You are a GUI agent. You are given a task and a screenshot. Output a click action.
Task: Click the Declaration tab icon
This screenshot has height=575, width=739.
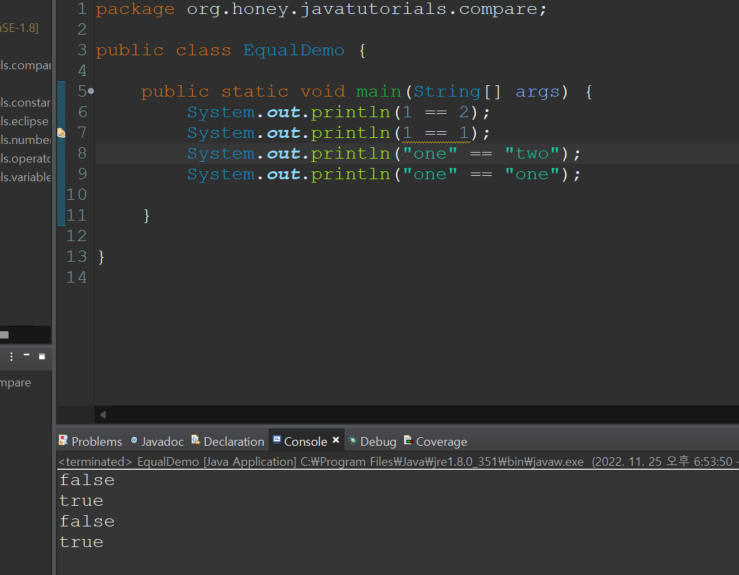tap(196, 440)
